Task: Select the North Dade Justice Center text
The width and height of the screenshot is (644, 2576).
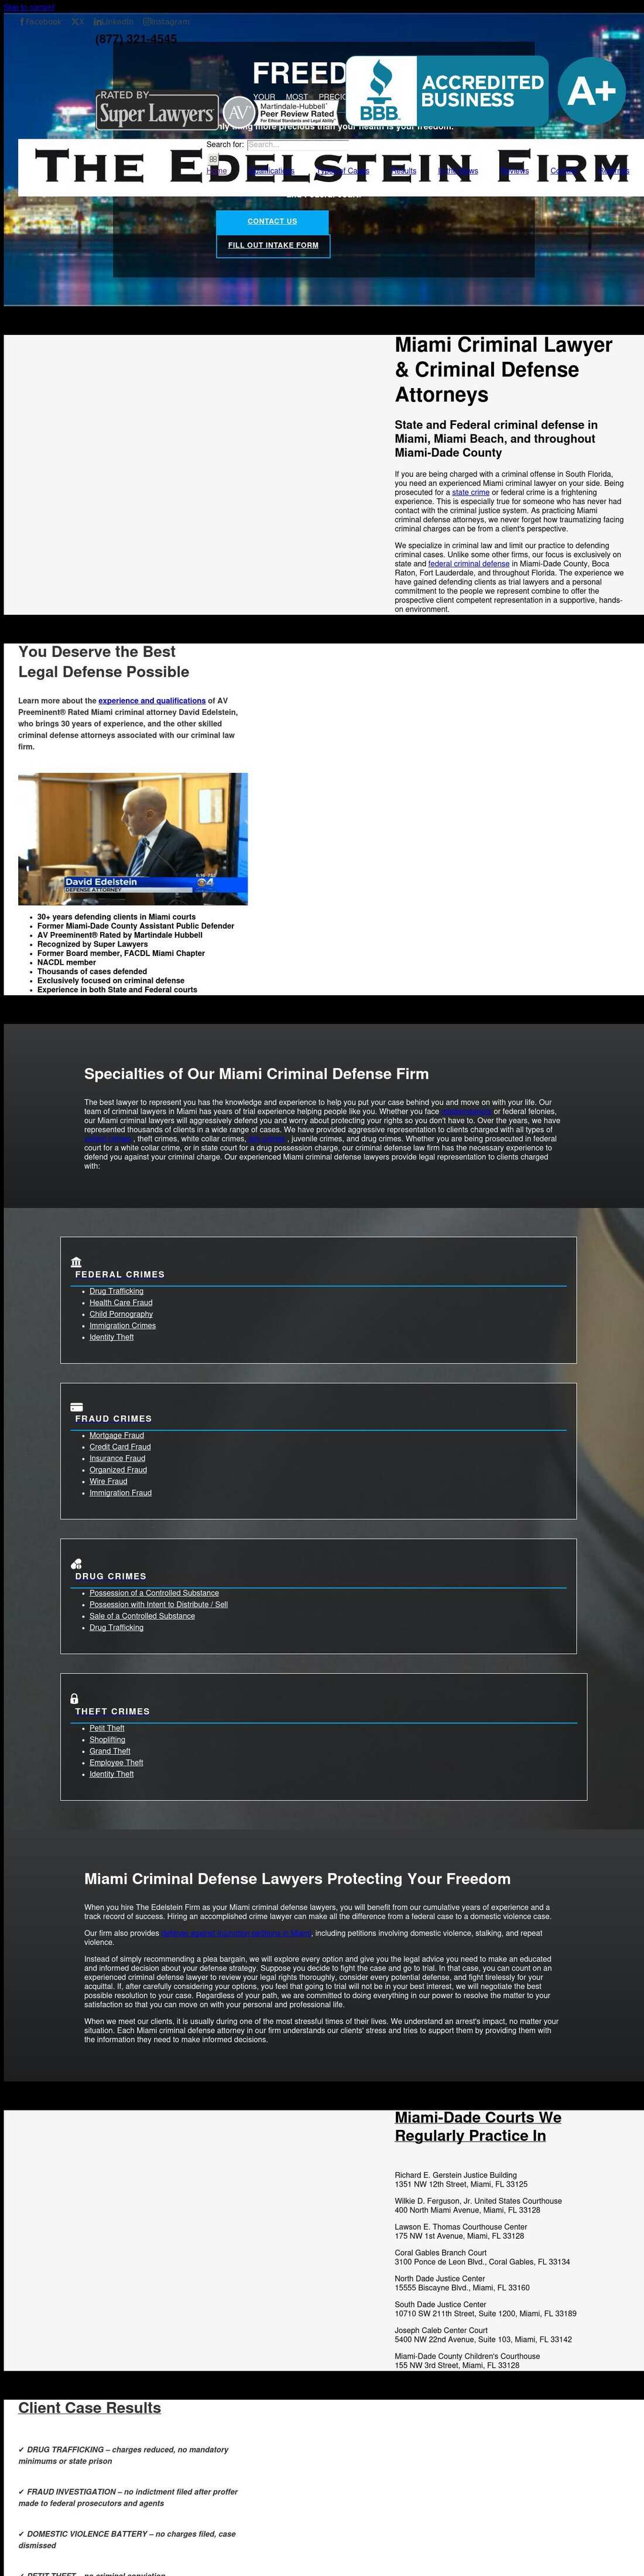Action: click(x=440, y=2279)
